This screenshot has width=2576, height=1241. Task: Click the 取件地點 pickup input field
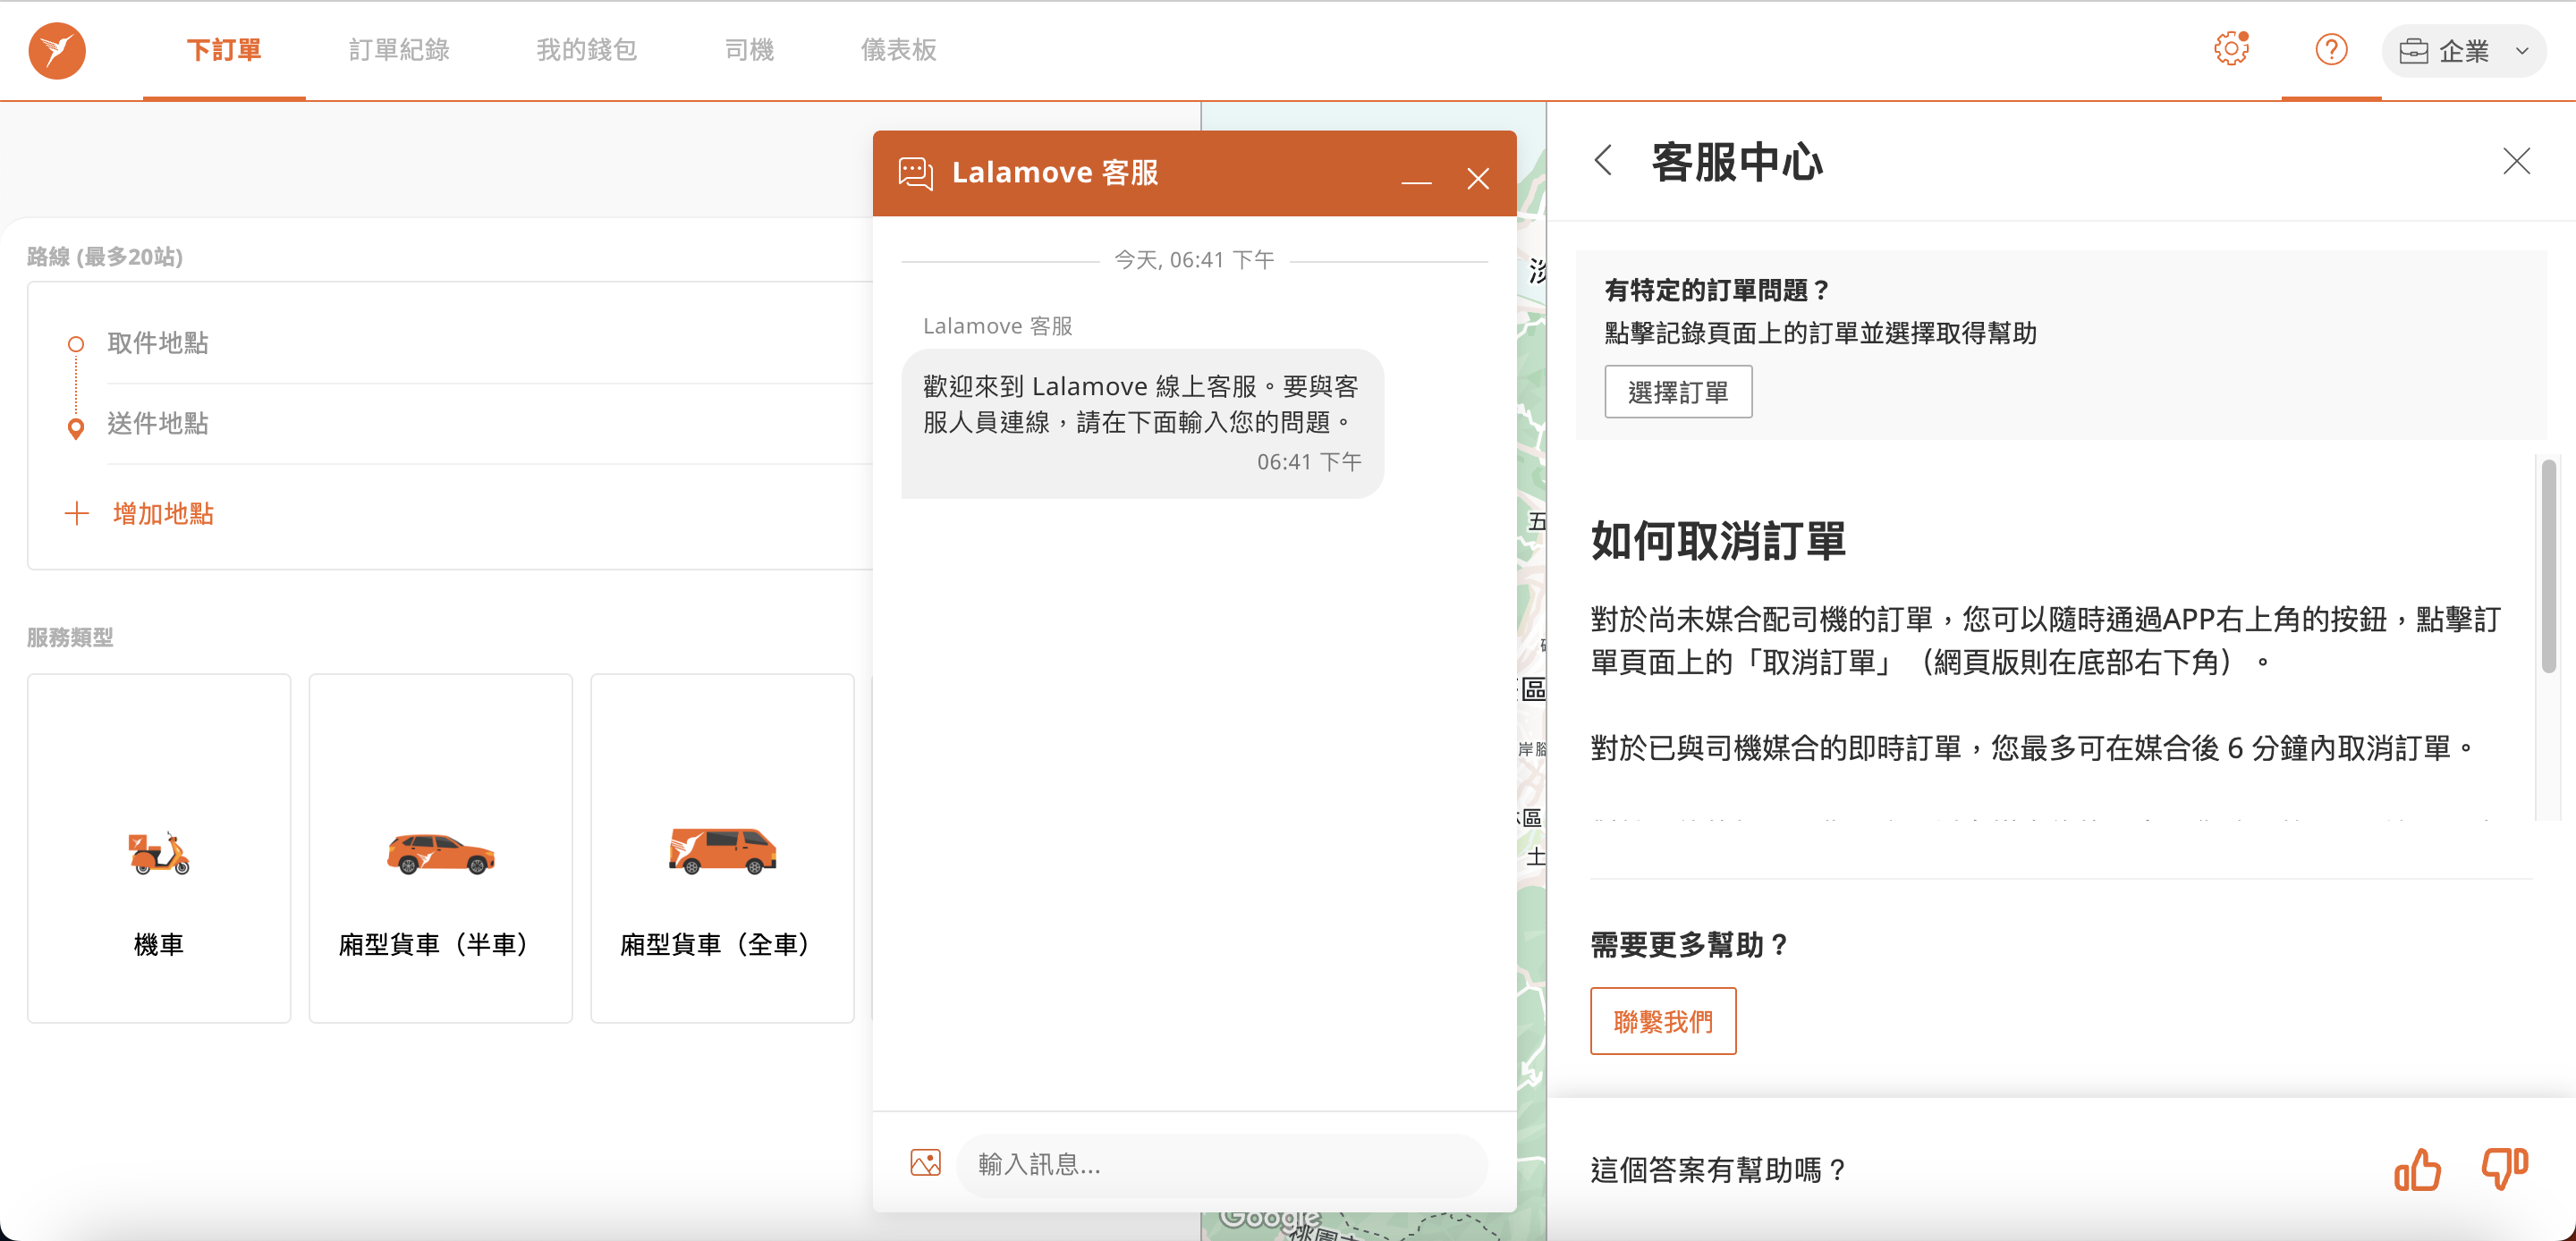(489, 343)
